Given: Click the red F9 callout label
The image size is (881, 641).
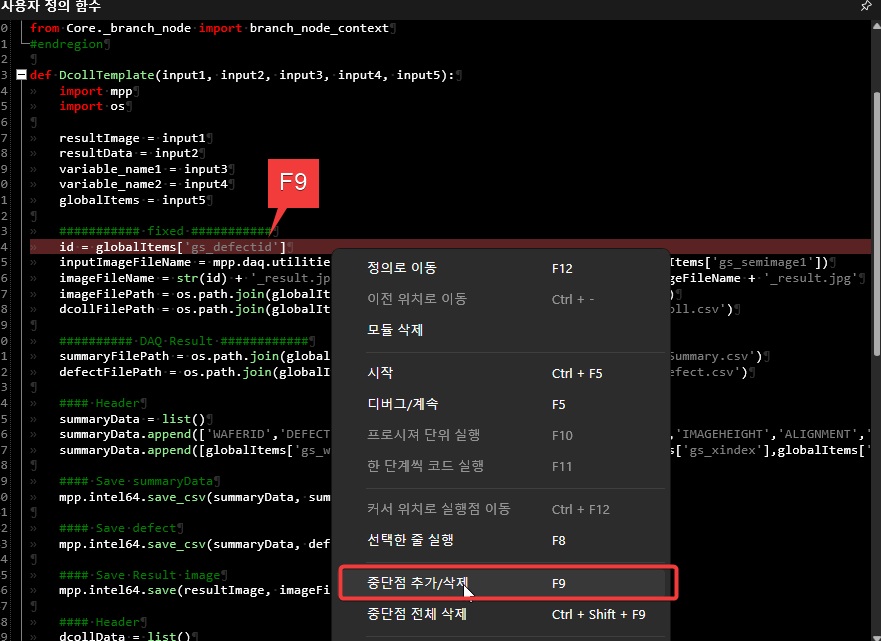Looking at the screenshot, I should (292, 183).
